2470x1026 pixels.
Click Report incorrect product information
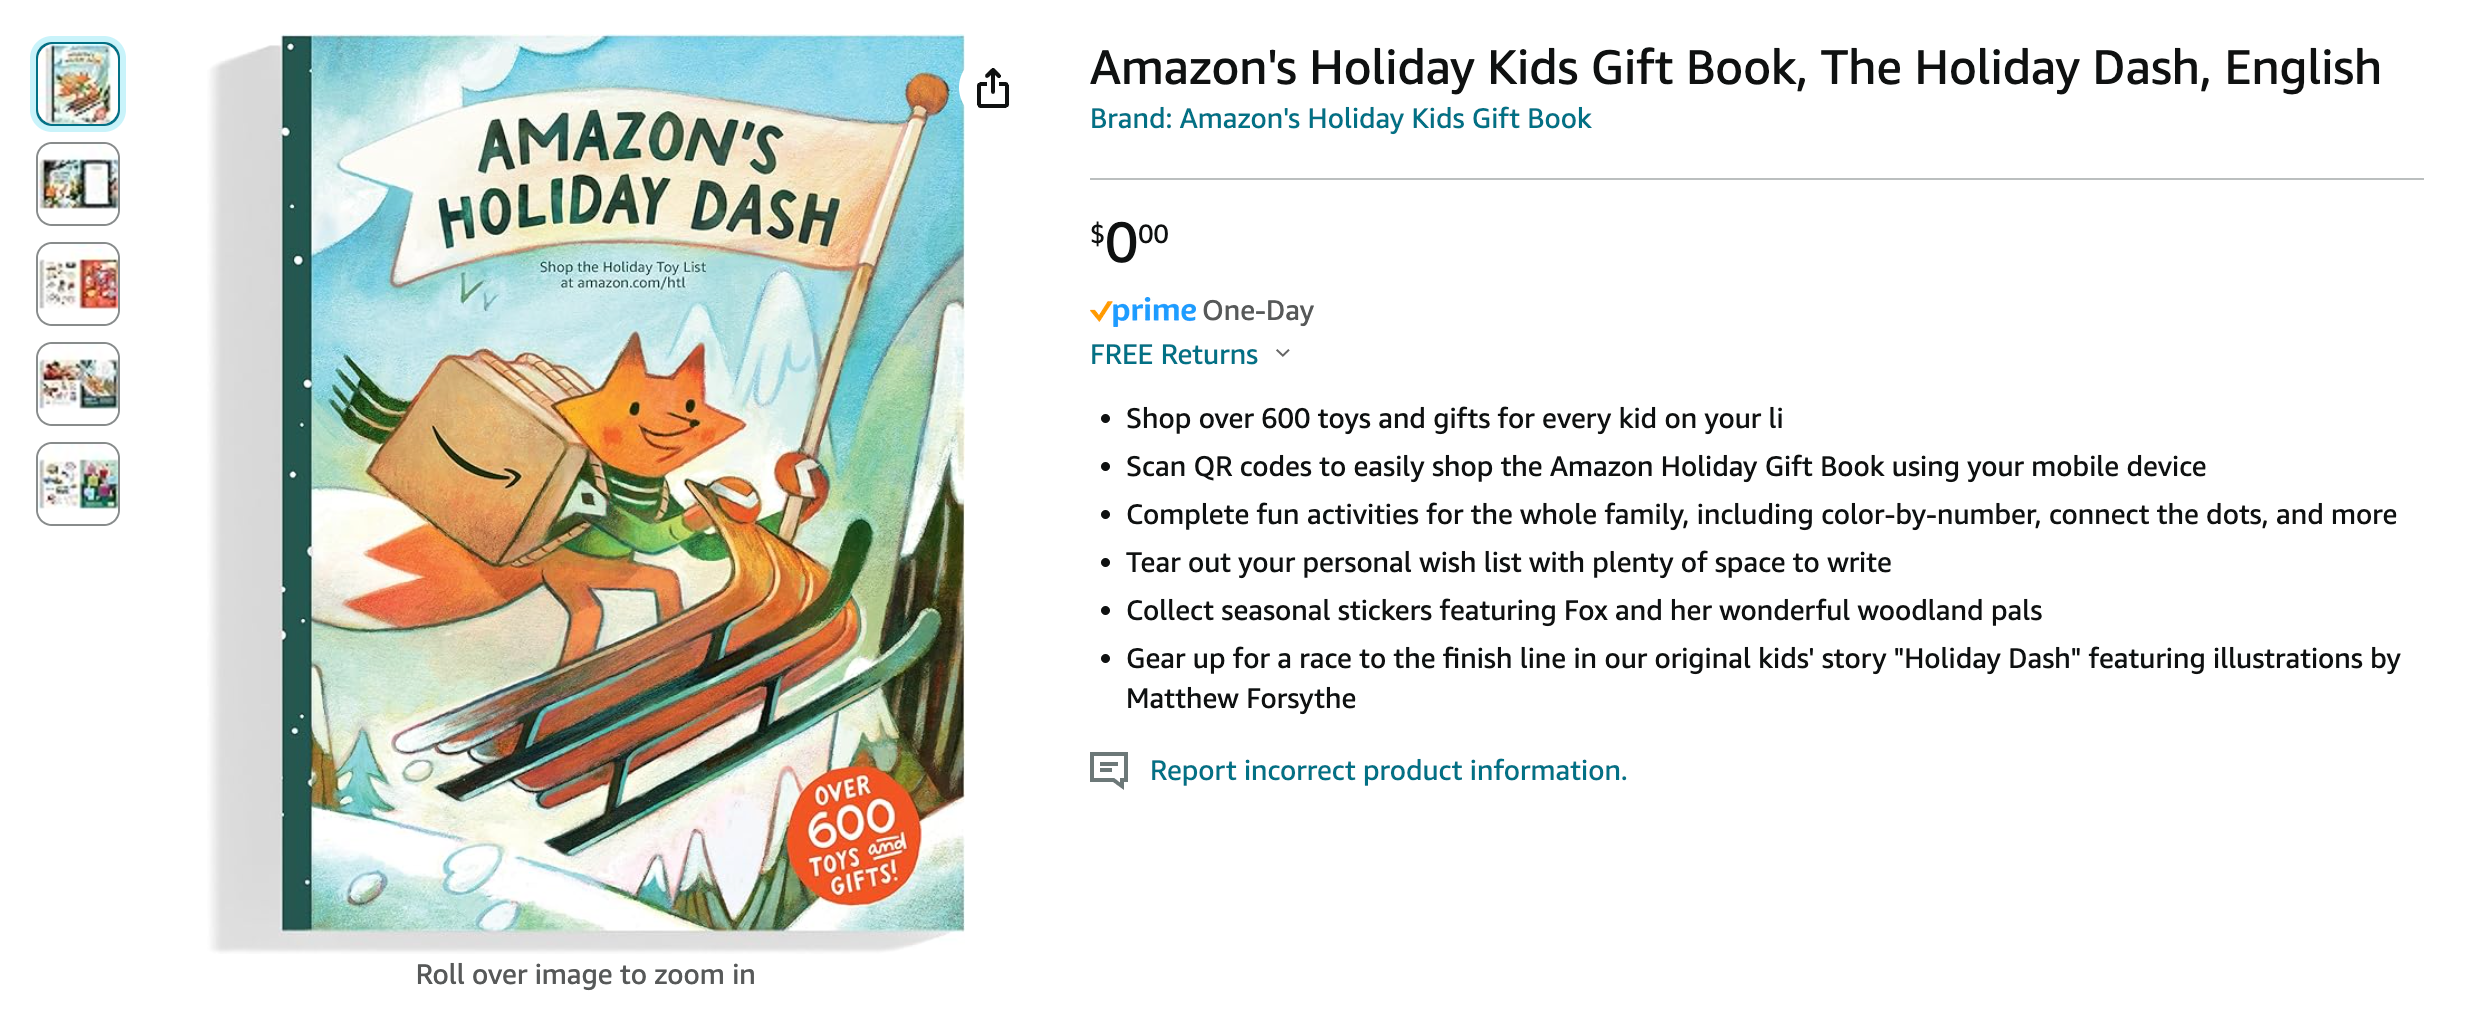pos(1389,770)
